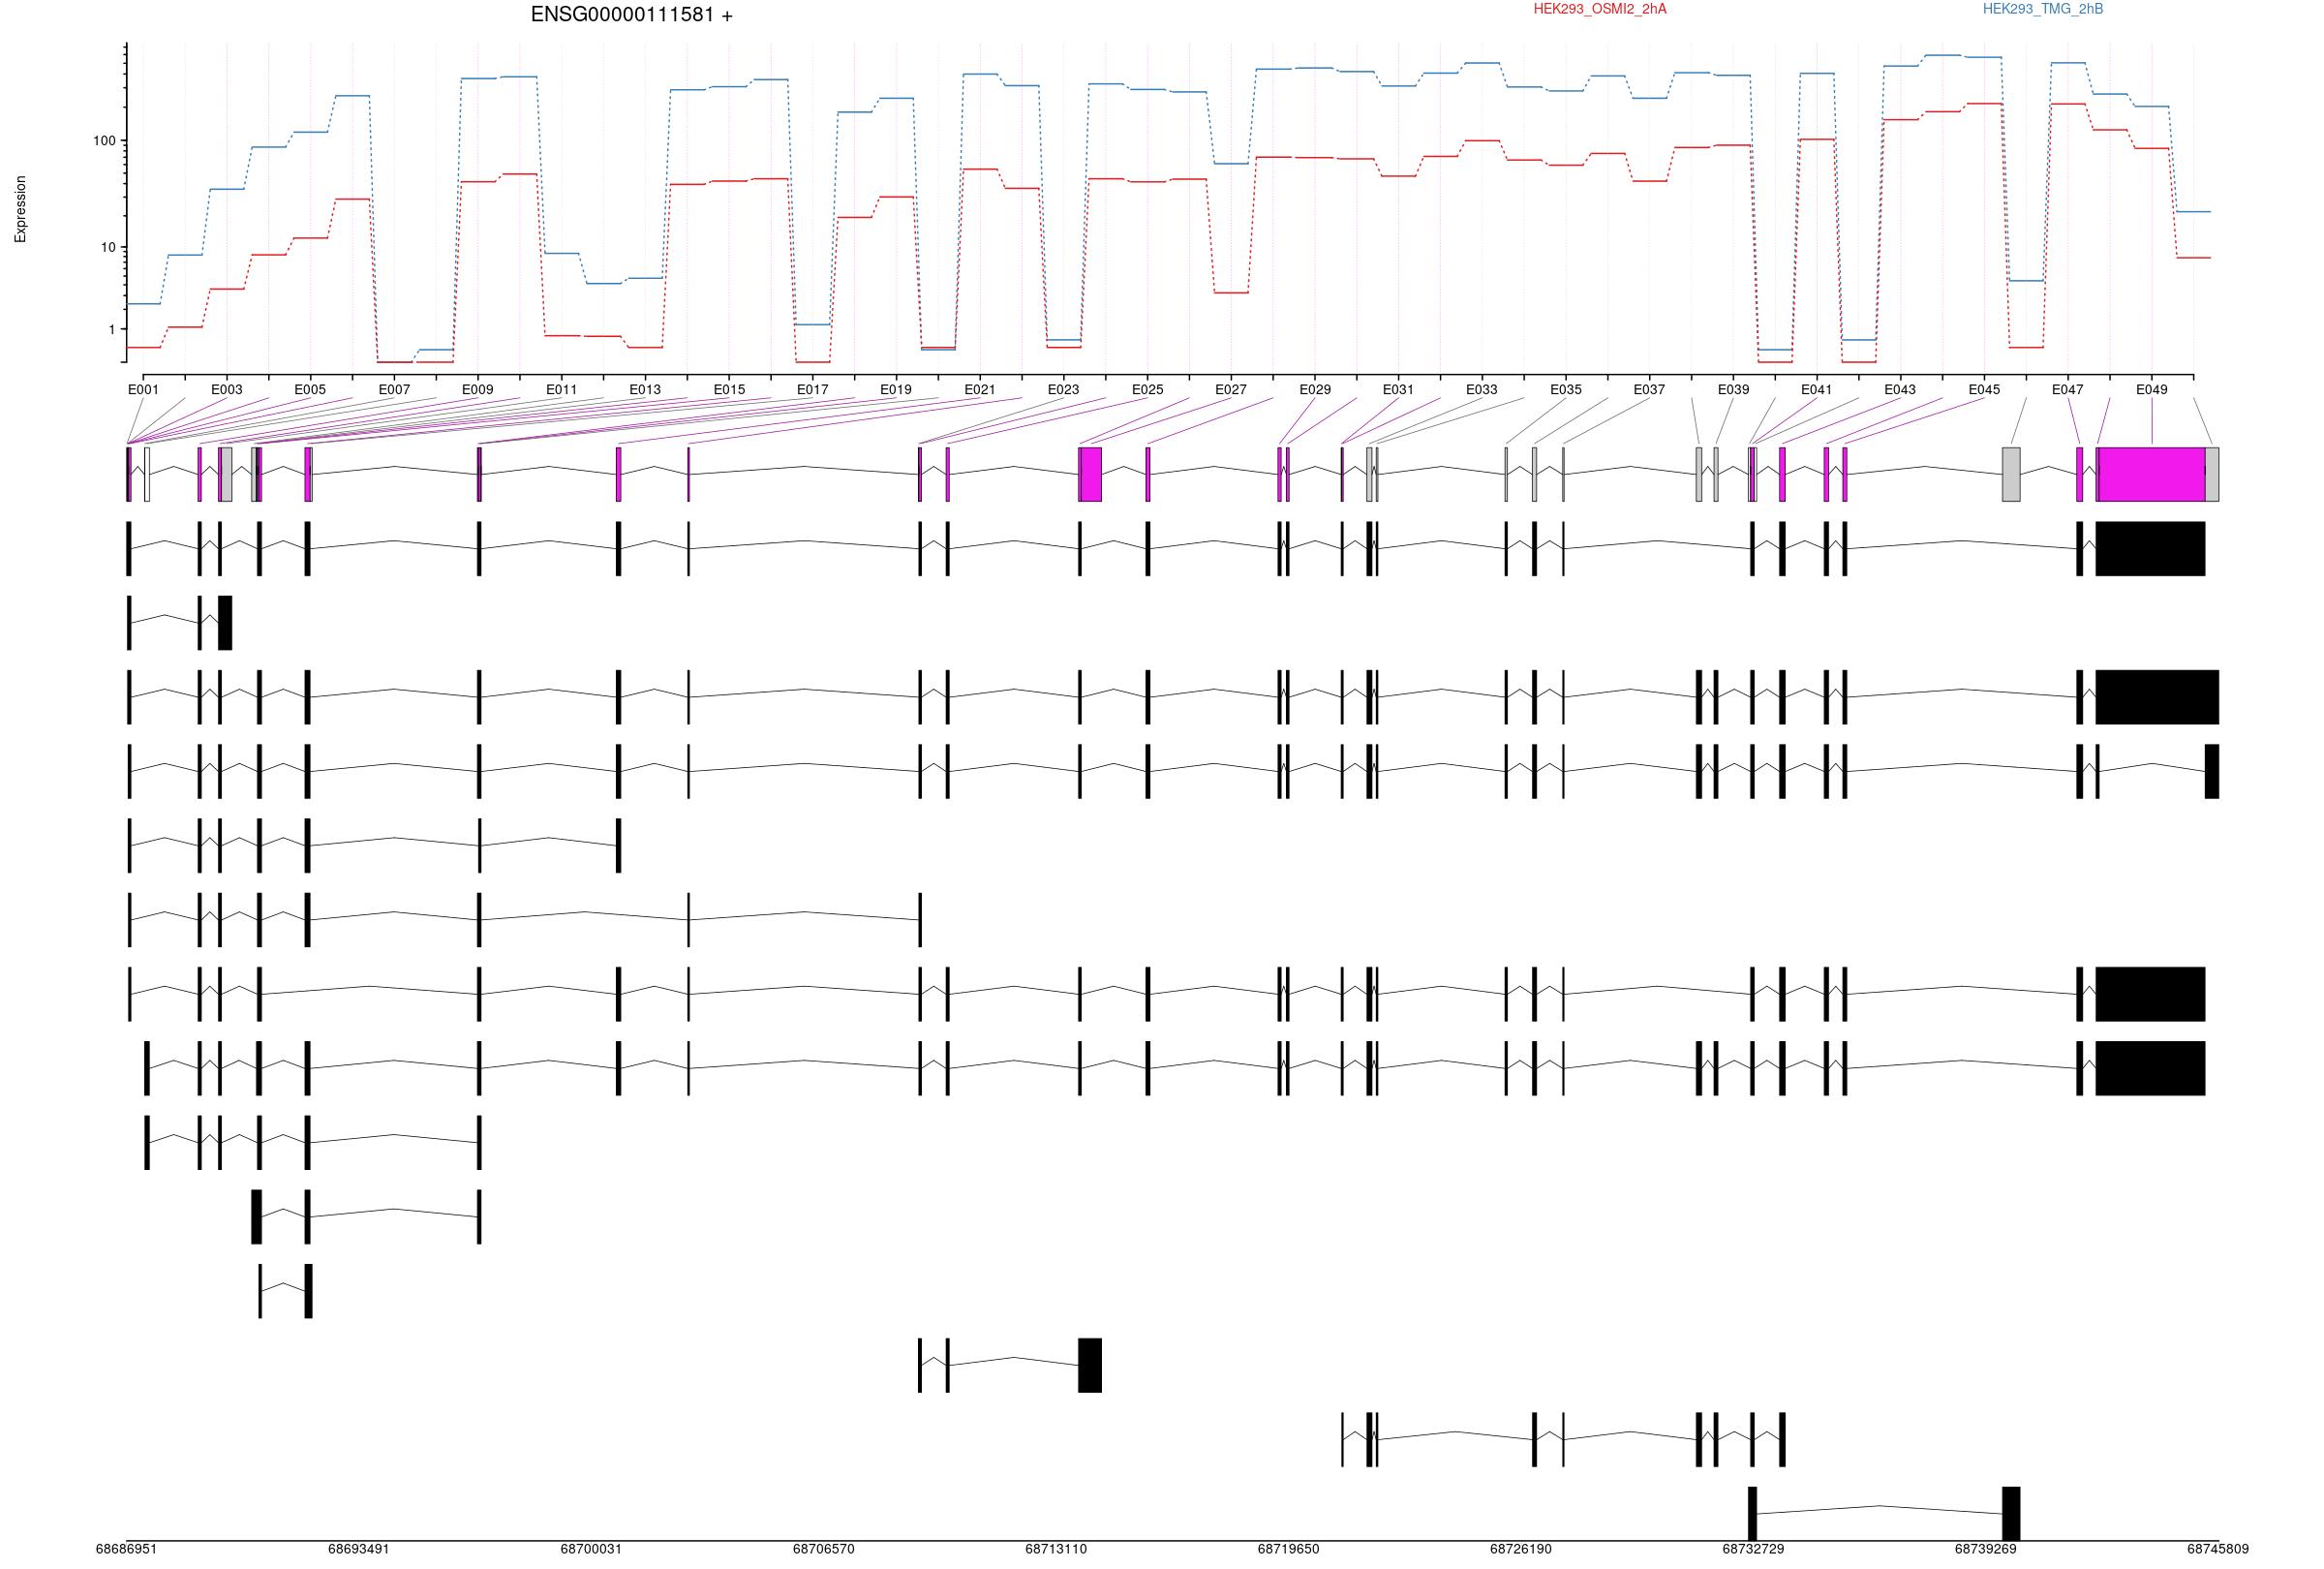Select exon bin label E001

click(x=143, y=389)
